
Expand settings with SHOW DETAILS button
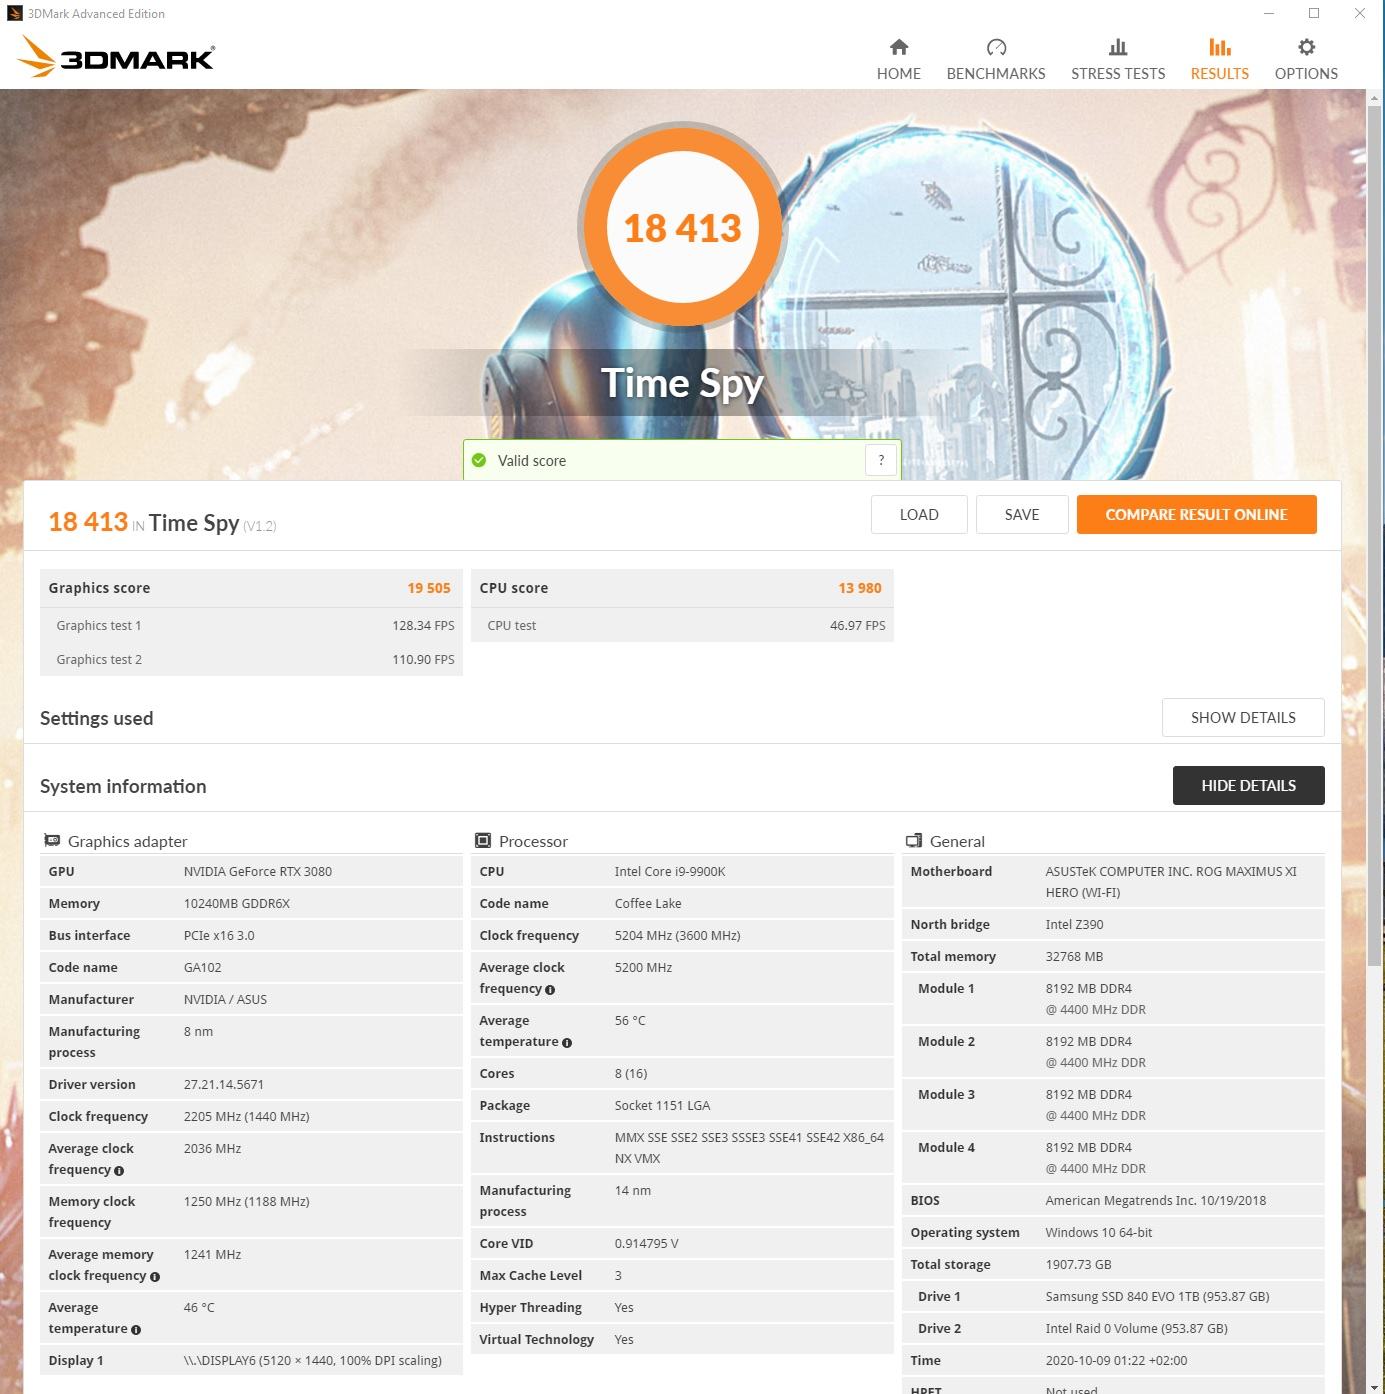click(x=1243, y=717)
